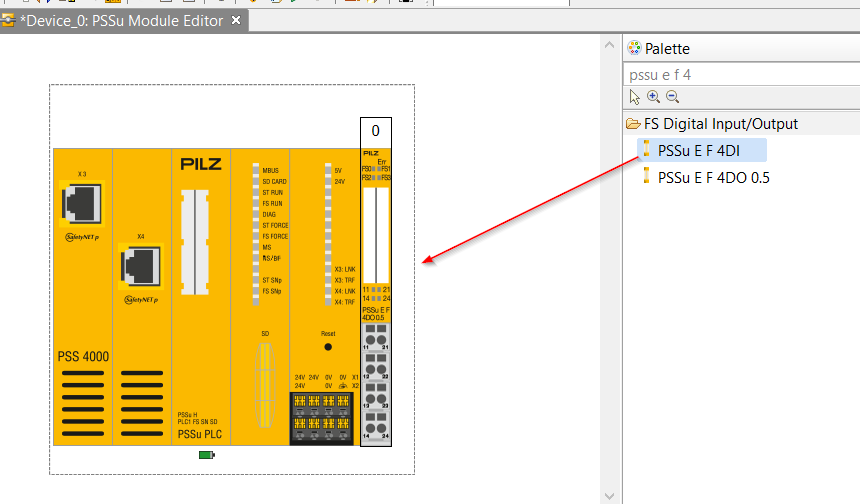Click editor scrollbar up arrow
Viewport: 860px width, 504px height.
609,45
